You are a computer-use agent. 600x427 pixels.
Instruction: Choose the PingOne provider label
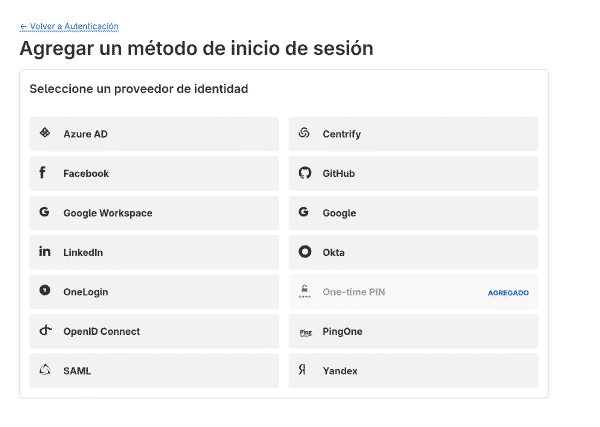pos(342,332)
